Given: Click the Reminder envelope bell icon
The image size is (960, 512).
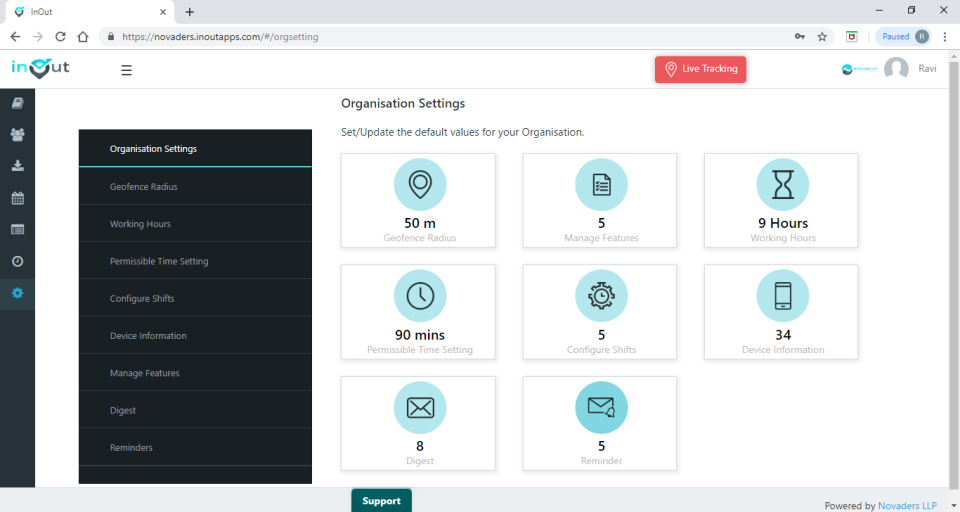Looking at the screenshot, I should click(601, 407).
